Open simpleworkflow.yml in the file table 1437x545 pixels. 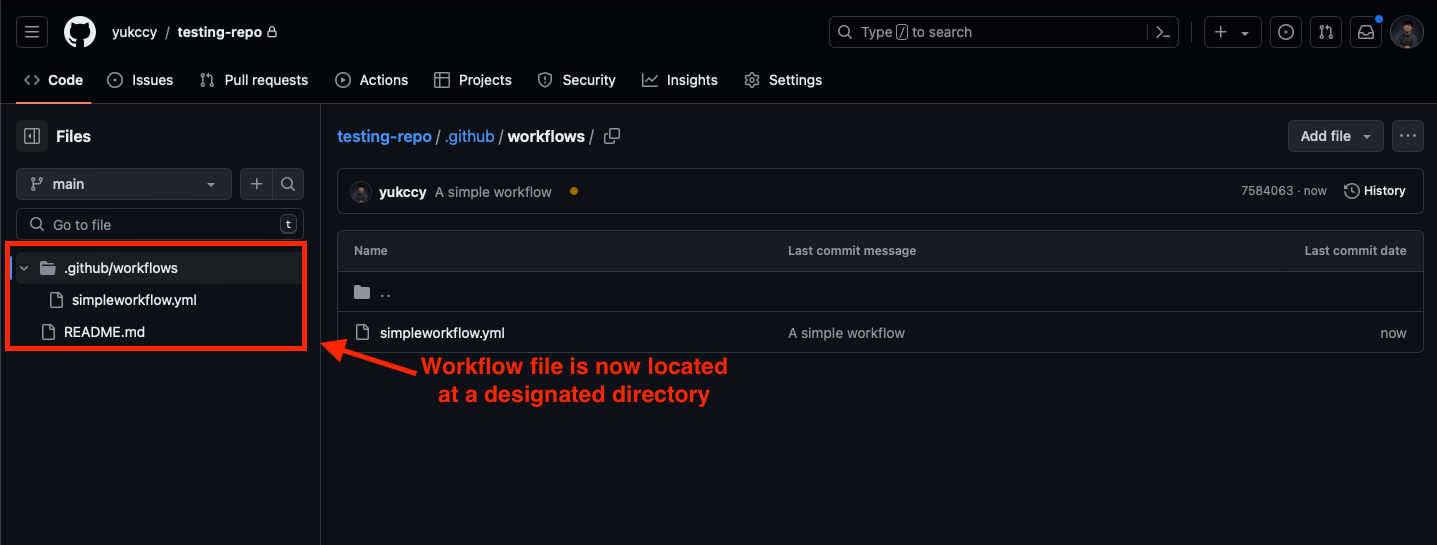pos(442,333)
